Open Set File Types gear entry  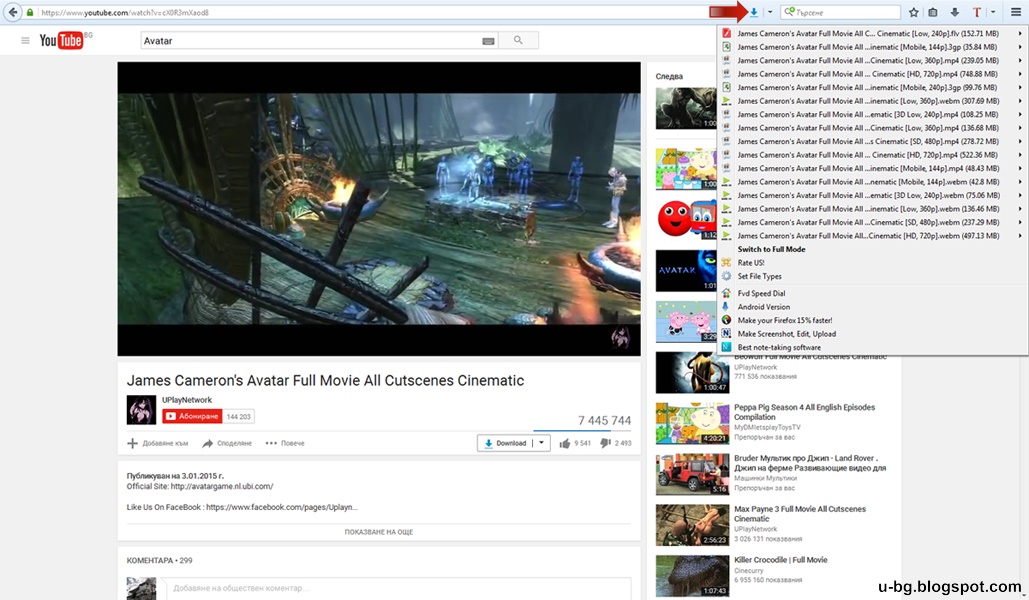pyautogui.click(x=759, y=276)
